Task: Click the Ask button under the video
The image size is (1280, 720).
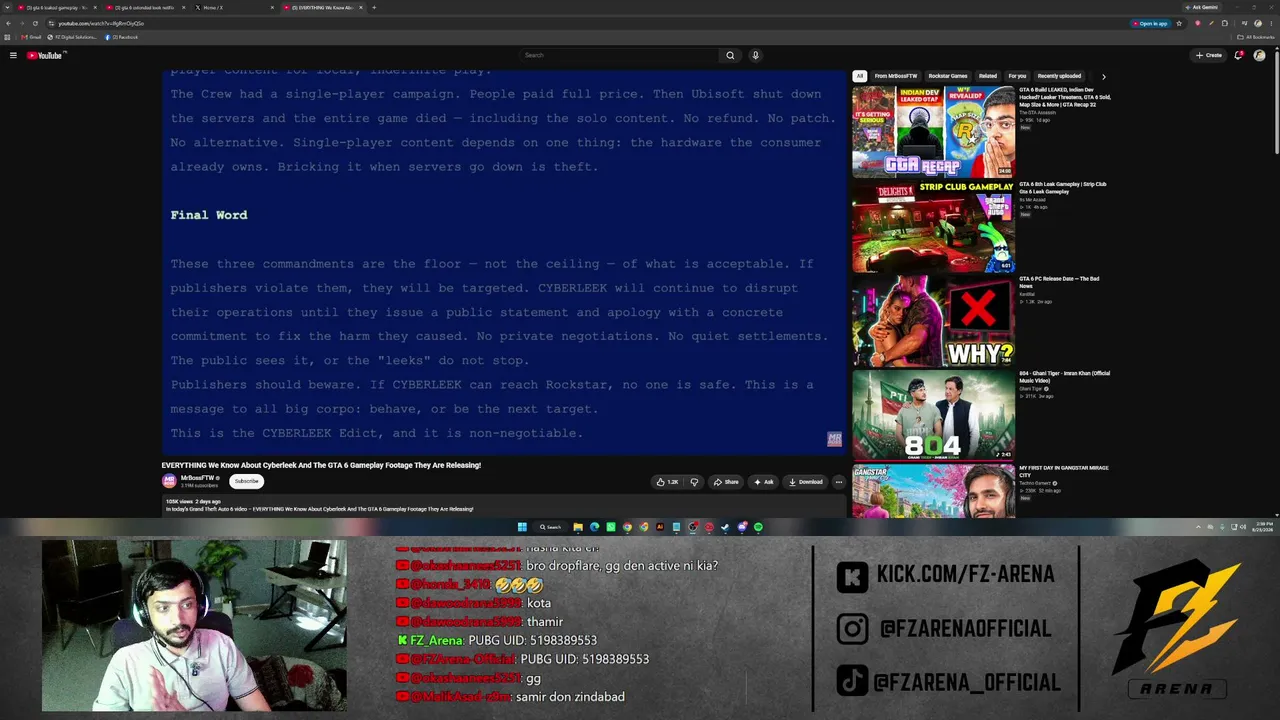Action: (x=764, y=482)
